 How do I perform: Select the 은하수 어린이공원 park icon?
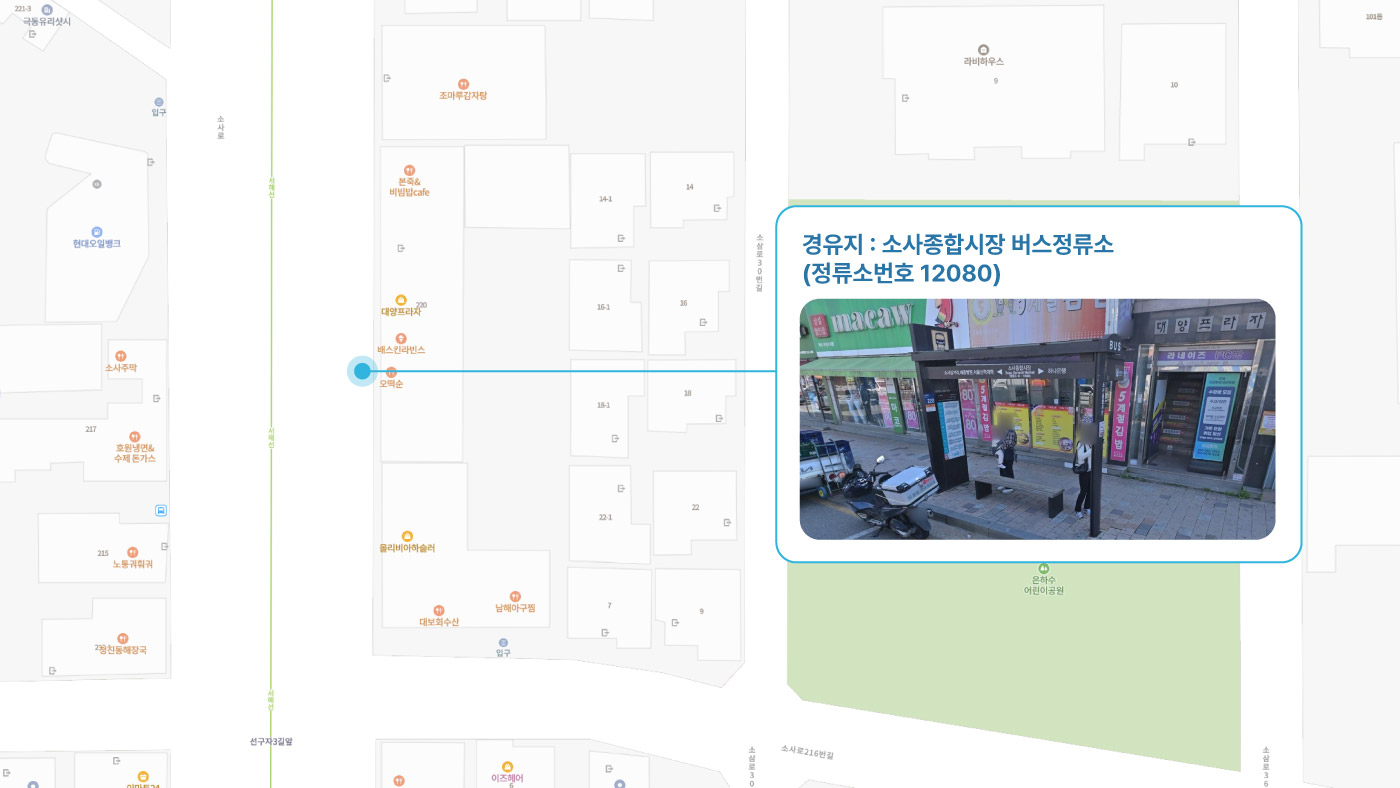pos(1044,568)
